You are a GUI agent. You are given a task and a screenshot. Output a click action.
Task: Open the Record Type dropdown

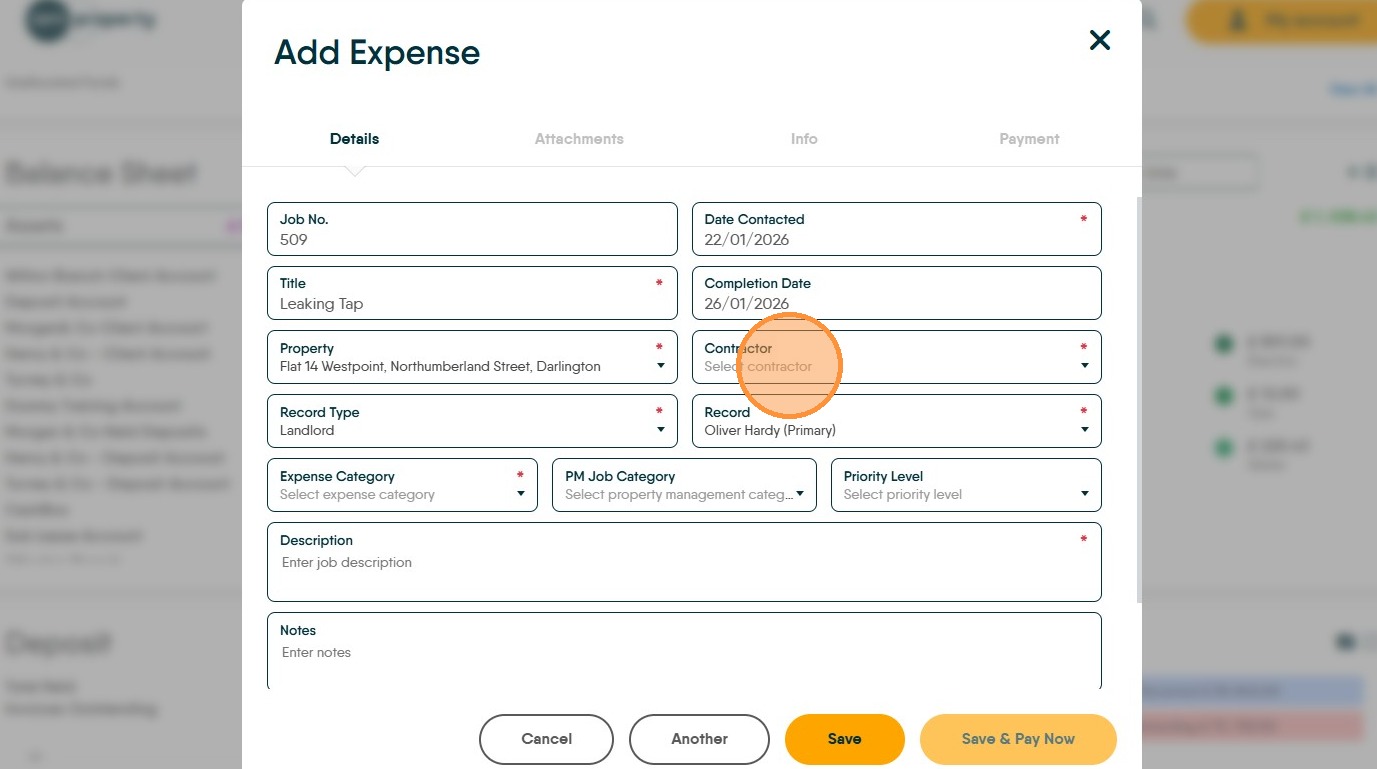[470, 430]
